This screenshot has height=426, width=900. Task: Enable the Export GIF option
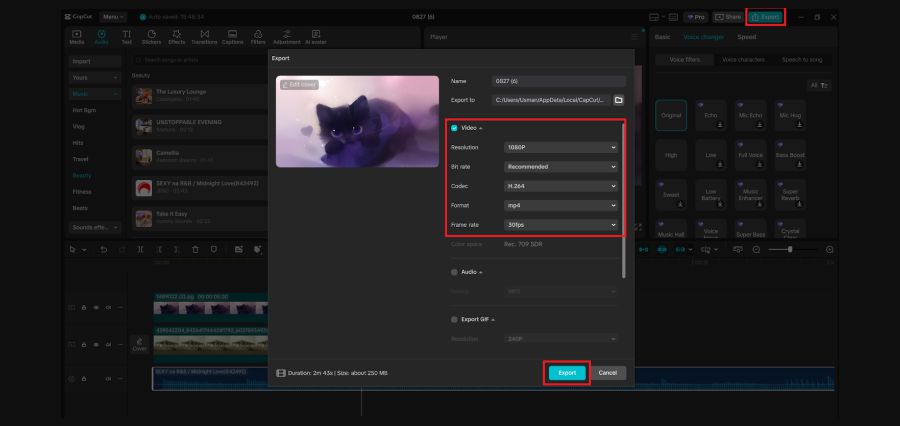[x=454, y=319]
